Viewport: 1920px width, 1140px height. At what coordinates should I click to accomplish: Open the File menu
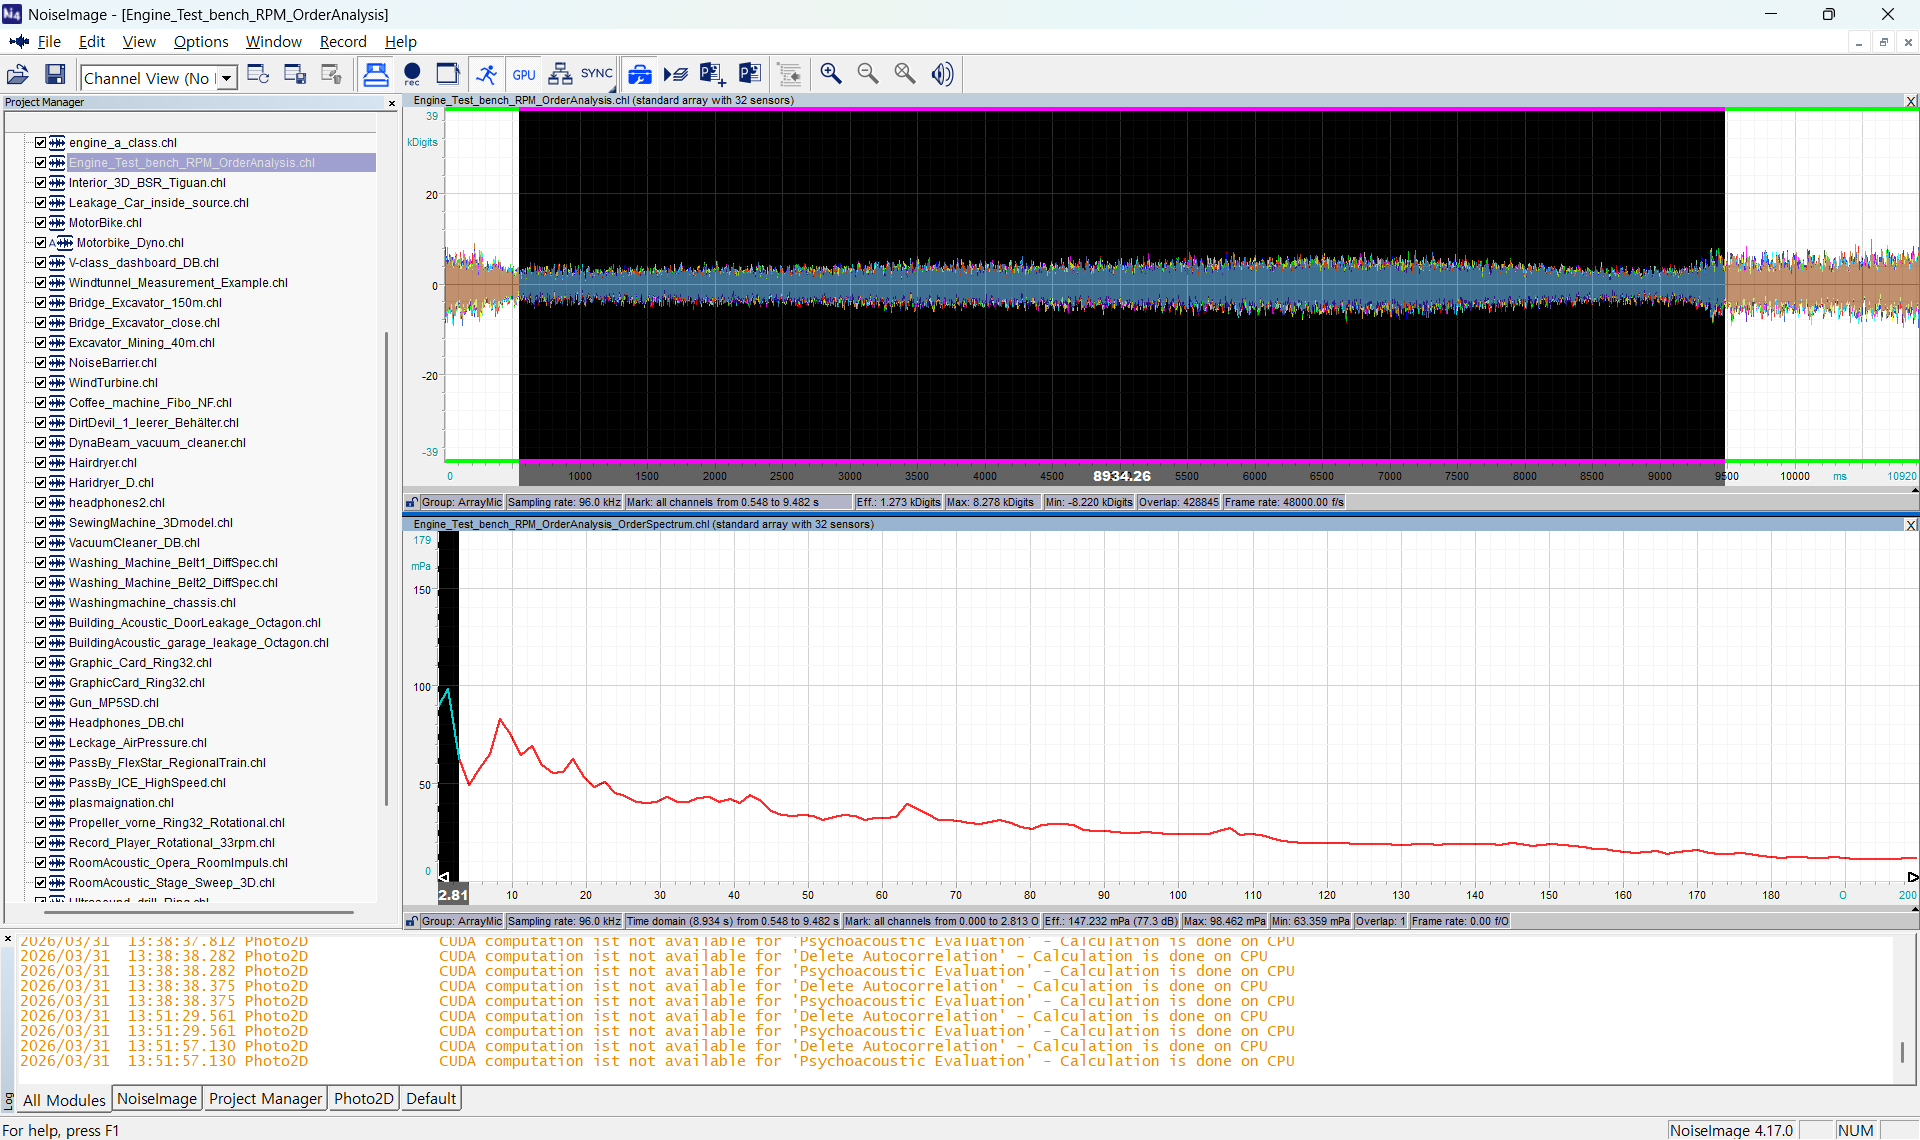pyautogui.click(x=49, y=42)
